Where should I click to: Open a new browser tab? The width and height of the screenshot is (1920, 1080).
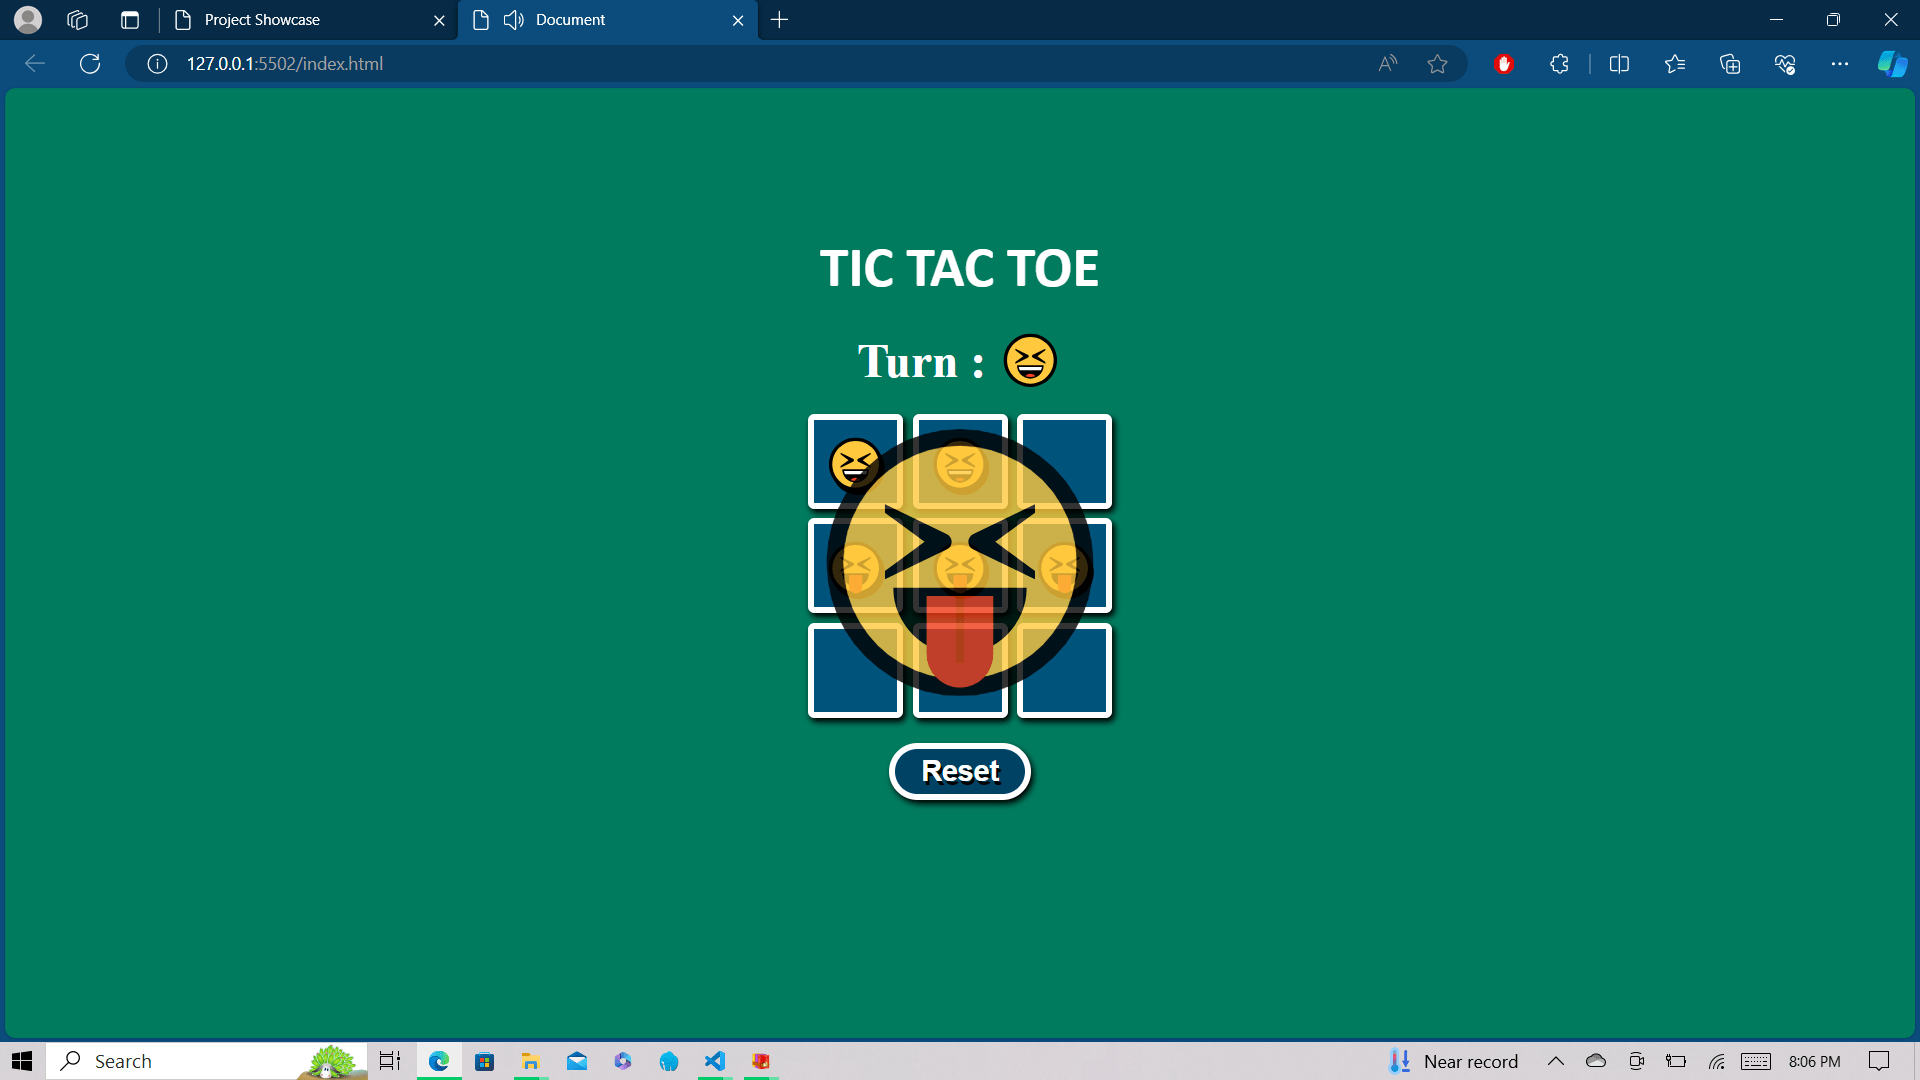780,20
